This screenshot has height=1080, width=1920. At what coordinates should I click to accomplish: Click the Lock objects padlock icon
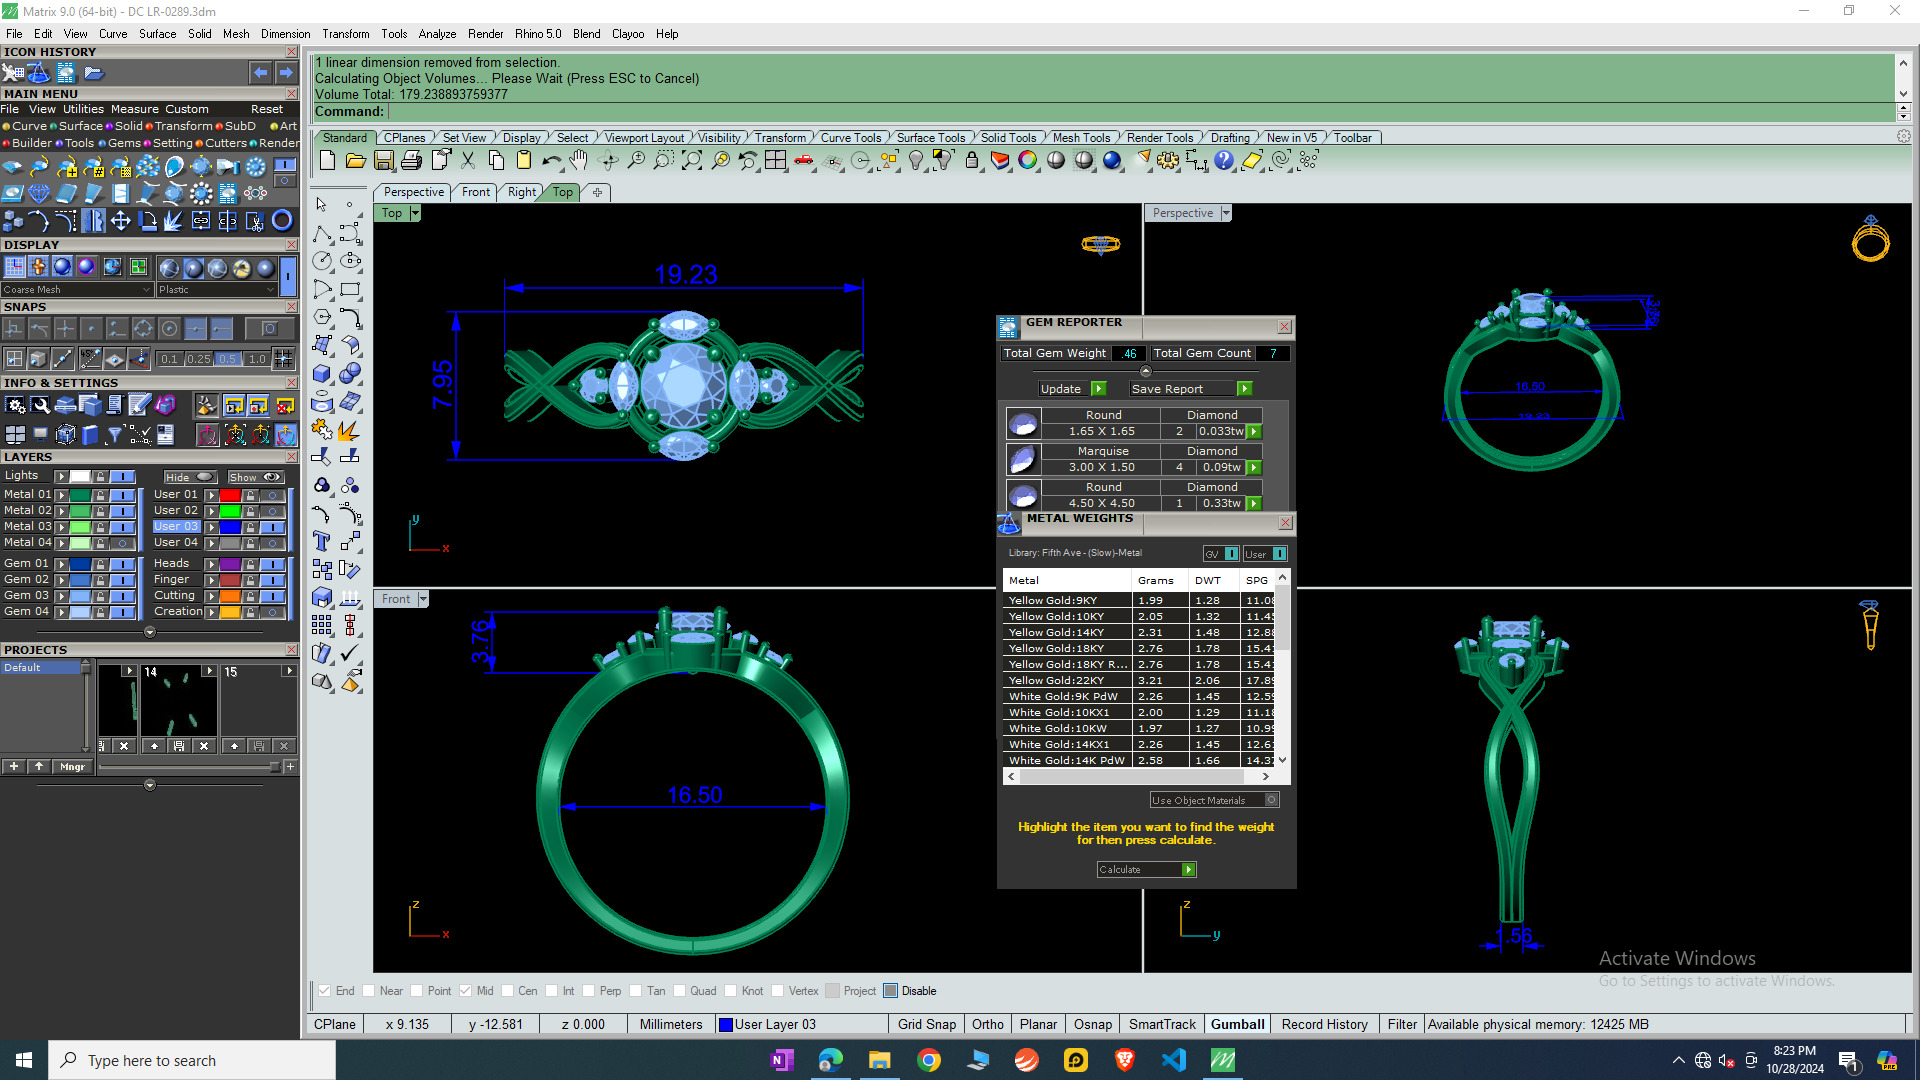coord(971,161)
